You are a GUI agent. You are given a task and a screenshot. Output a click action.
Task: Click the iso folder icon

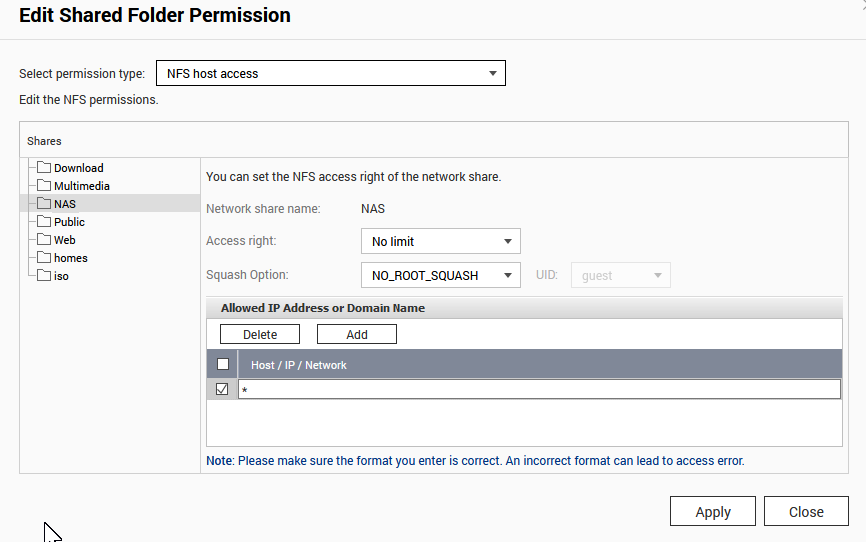pos(44,276)
